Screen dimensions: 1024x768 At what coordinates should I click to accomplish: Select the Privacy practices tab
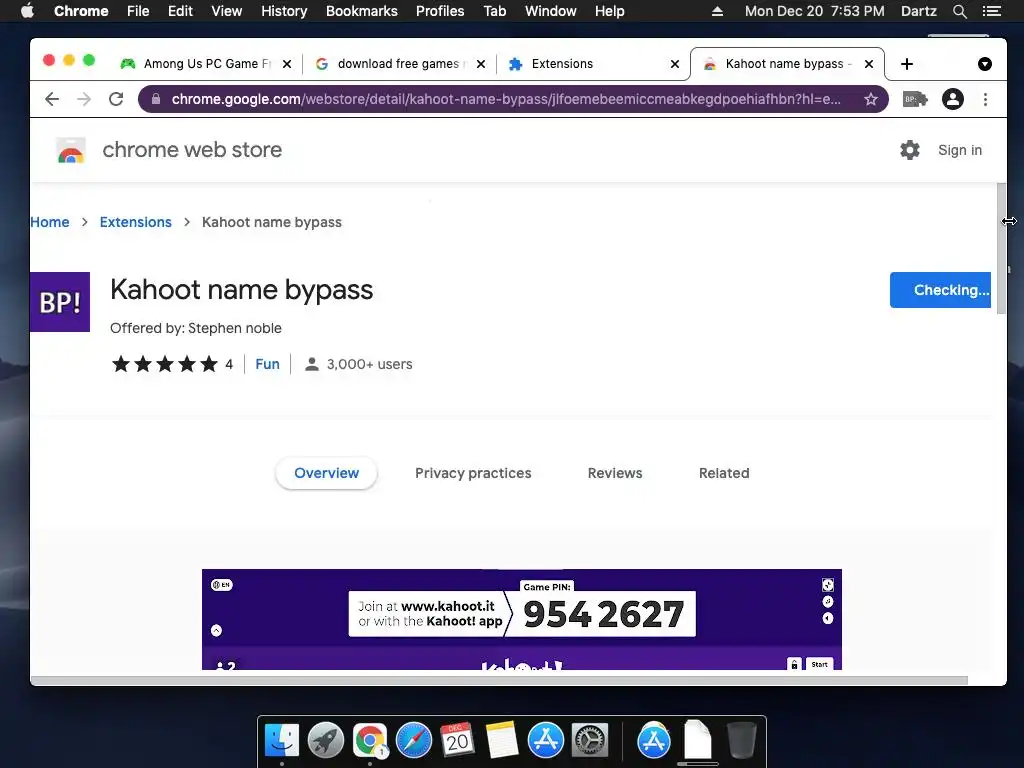click(x=473, y=473)
